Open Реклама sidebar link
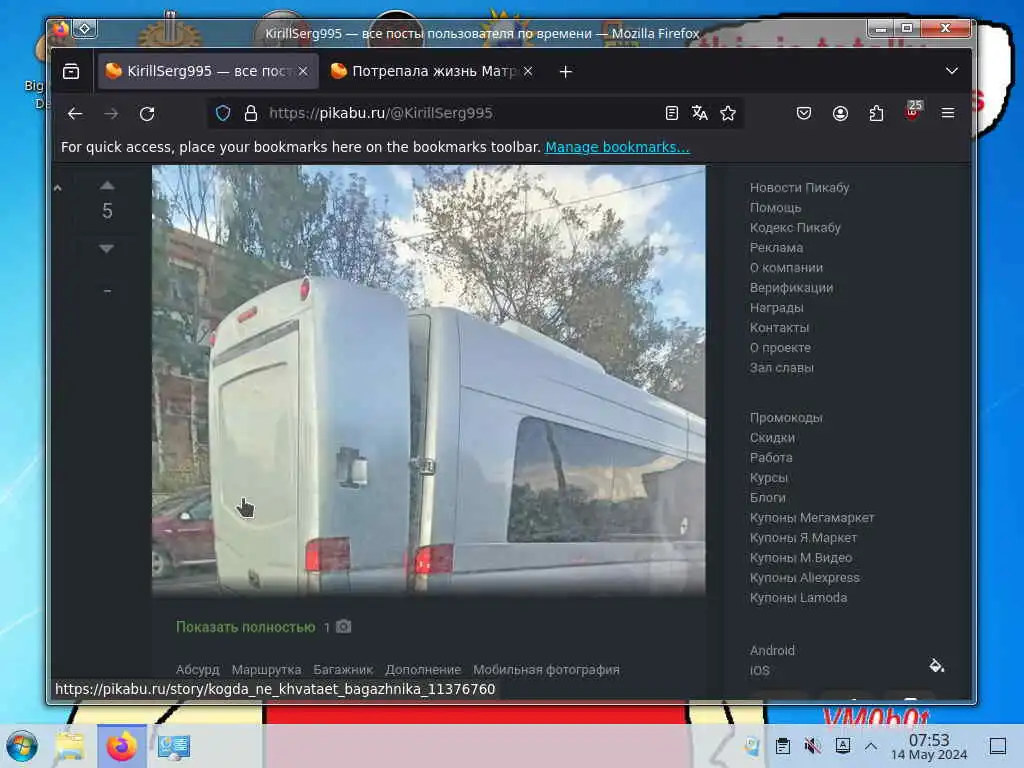This screenshot has width=1024, height=768. [x=776, y=248]
